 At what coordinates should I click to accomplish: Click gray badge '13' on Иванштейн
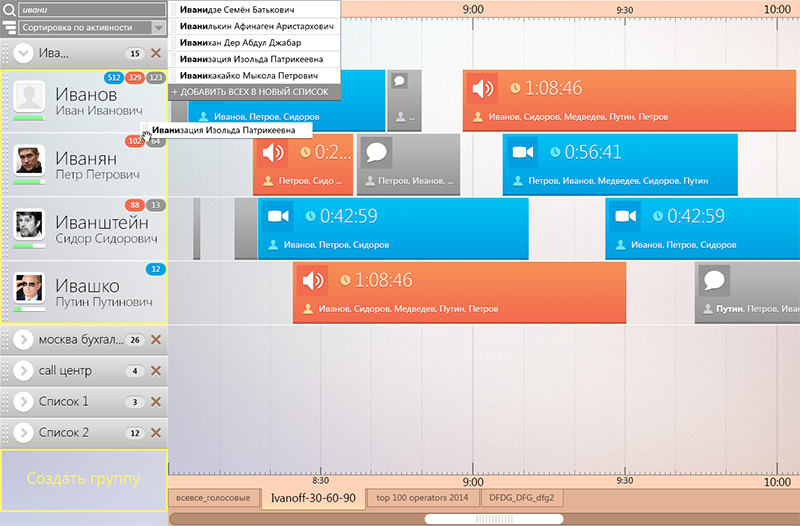pos(156,205)
